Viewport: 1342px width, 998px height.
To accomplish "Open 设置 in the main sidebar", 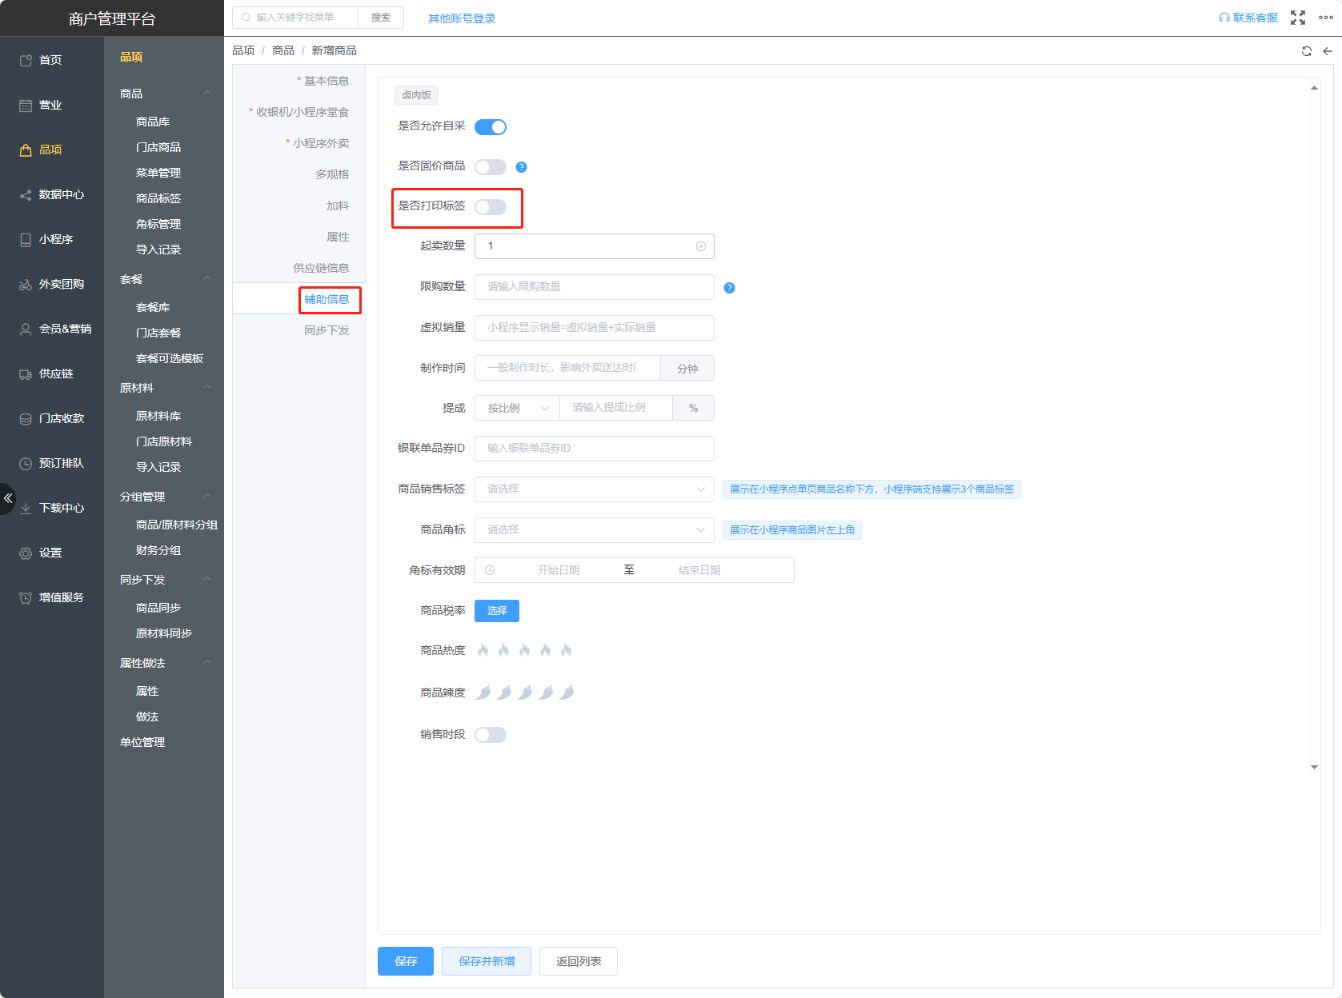I will click(41, 553).
